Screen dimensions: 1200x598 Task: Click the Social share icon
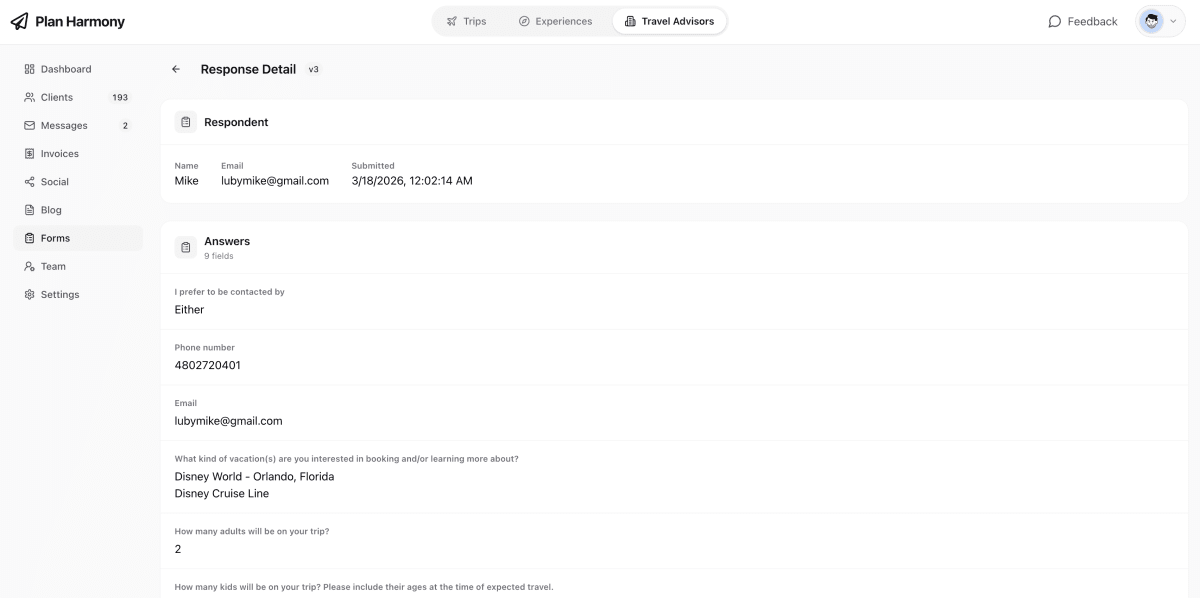click(x=29, y=182)
